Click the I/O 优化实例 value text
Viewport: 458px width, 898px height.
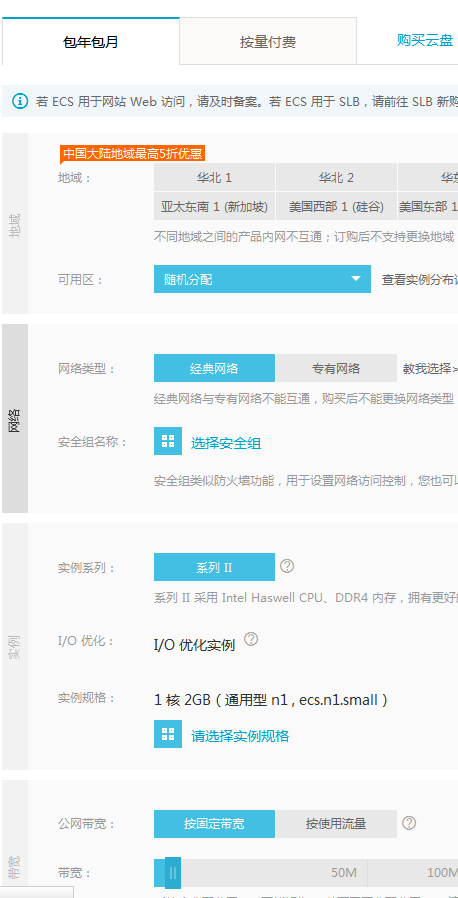tap(195, 645)
